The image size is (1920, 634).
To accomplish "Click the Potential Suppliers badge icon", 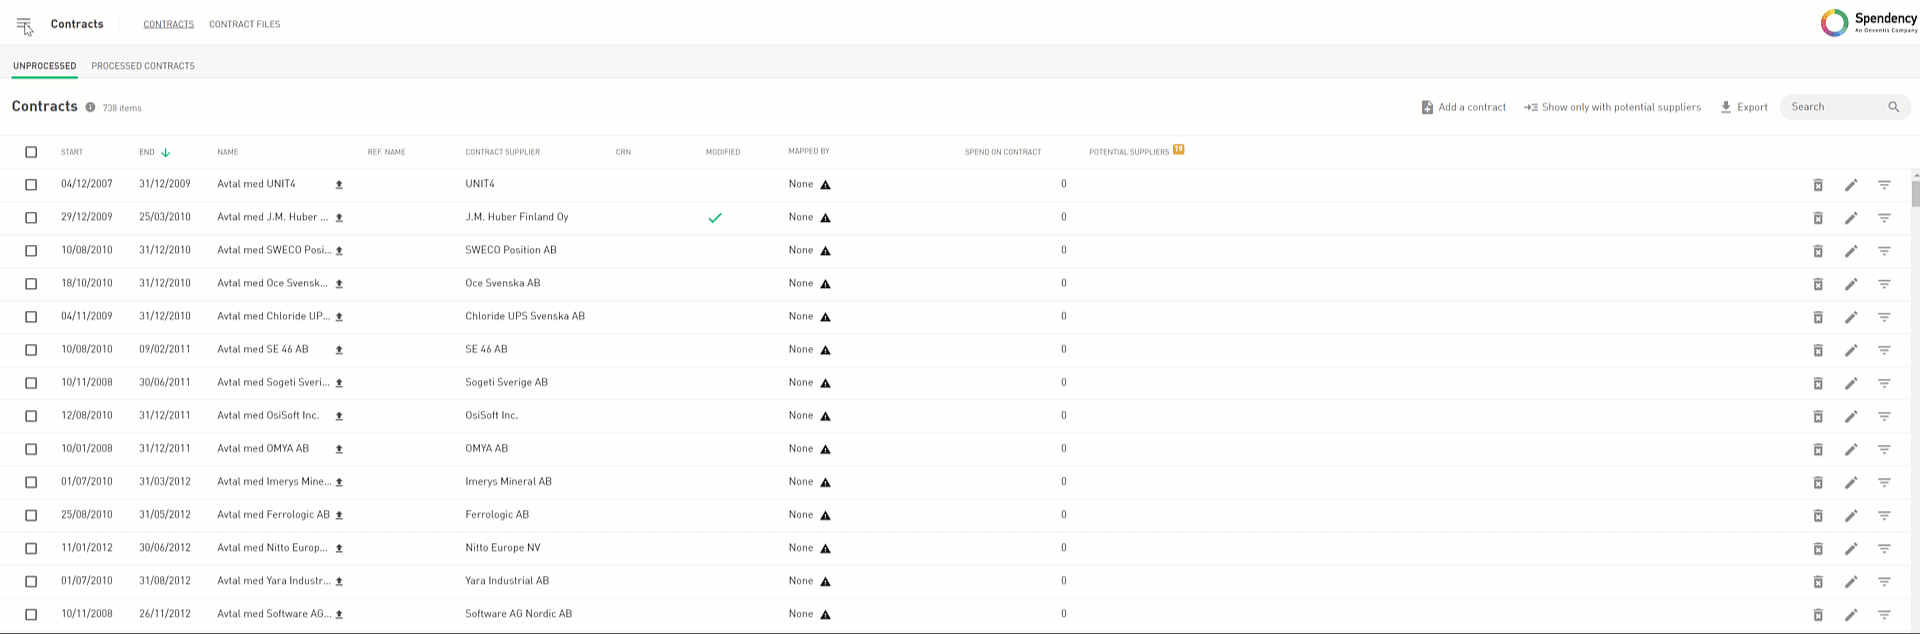I will tap(1178, 150).
